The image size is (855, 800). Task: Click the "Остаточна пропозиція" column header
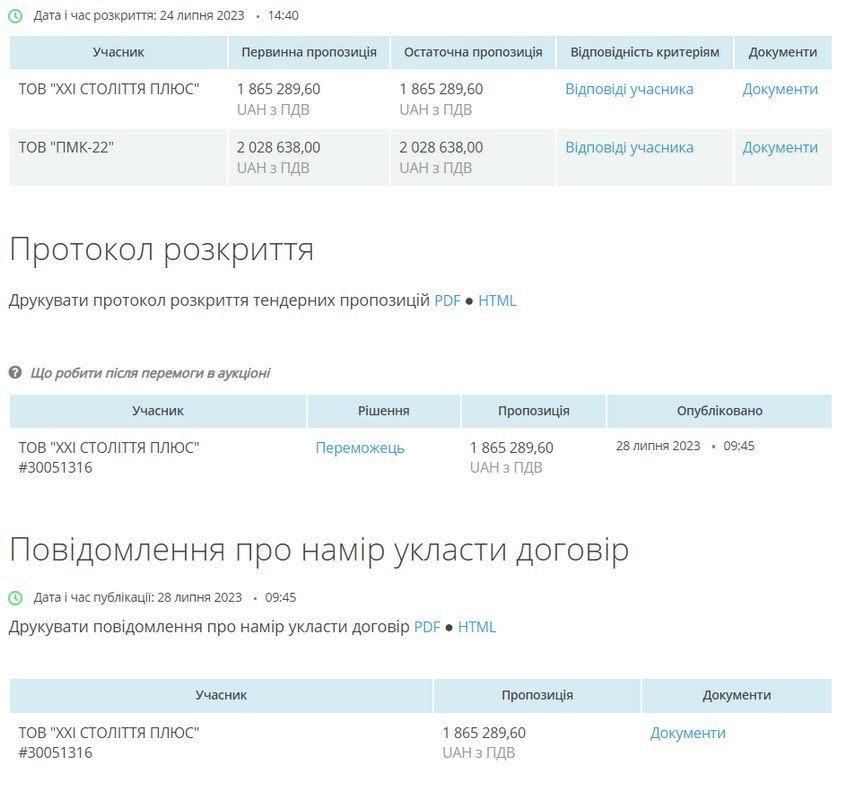point(476,52)
